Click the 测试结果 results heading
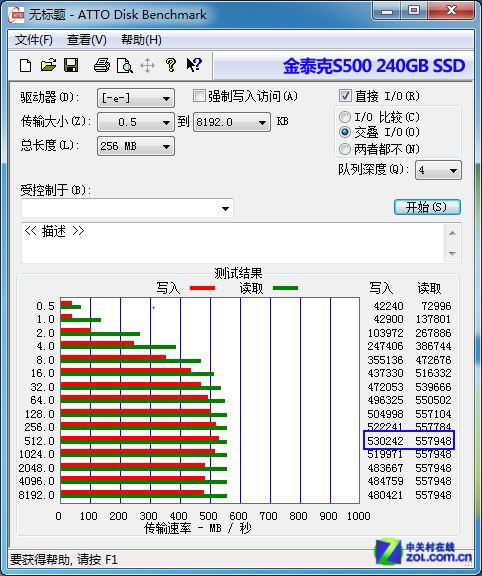This screenshot has width=482, height=576. point(238,273)
